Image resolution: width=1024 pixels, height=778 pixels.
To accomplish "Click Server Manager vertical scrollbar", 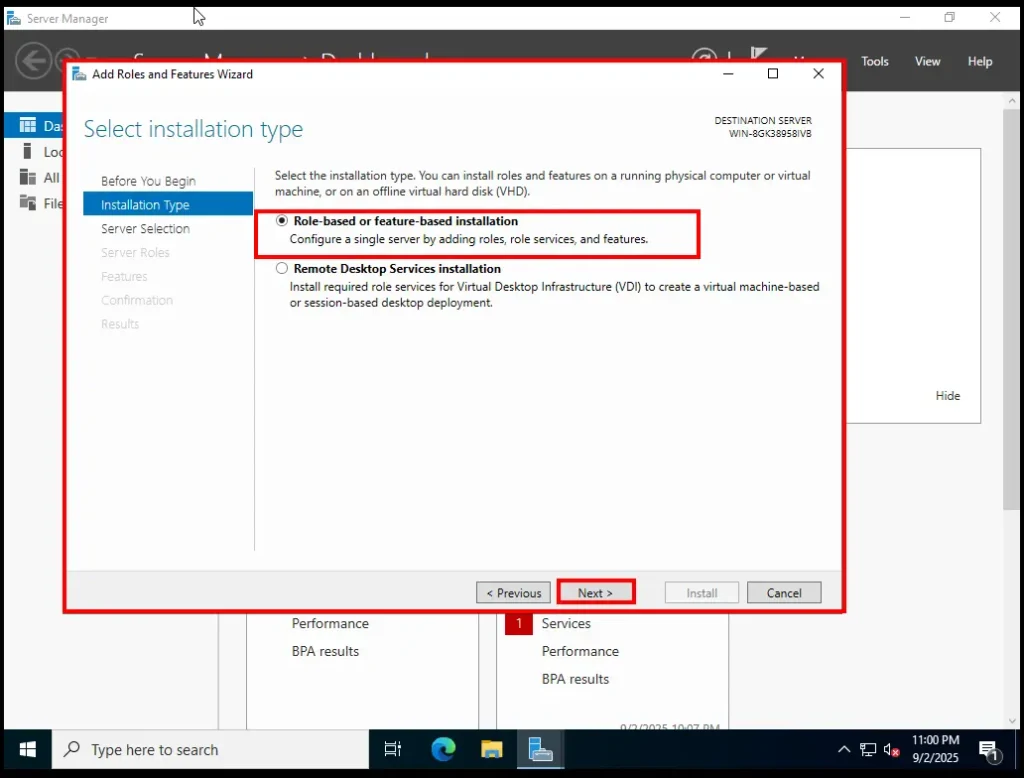I will (1012, 309).
